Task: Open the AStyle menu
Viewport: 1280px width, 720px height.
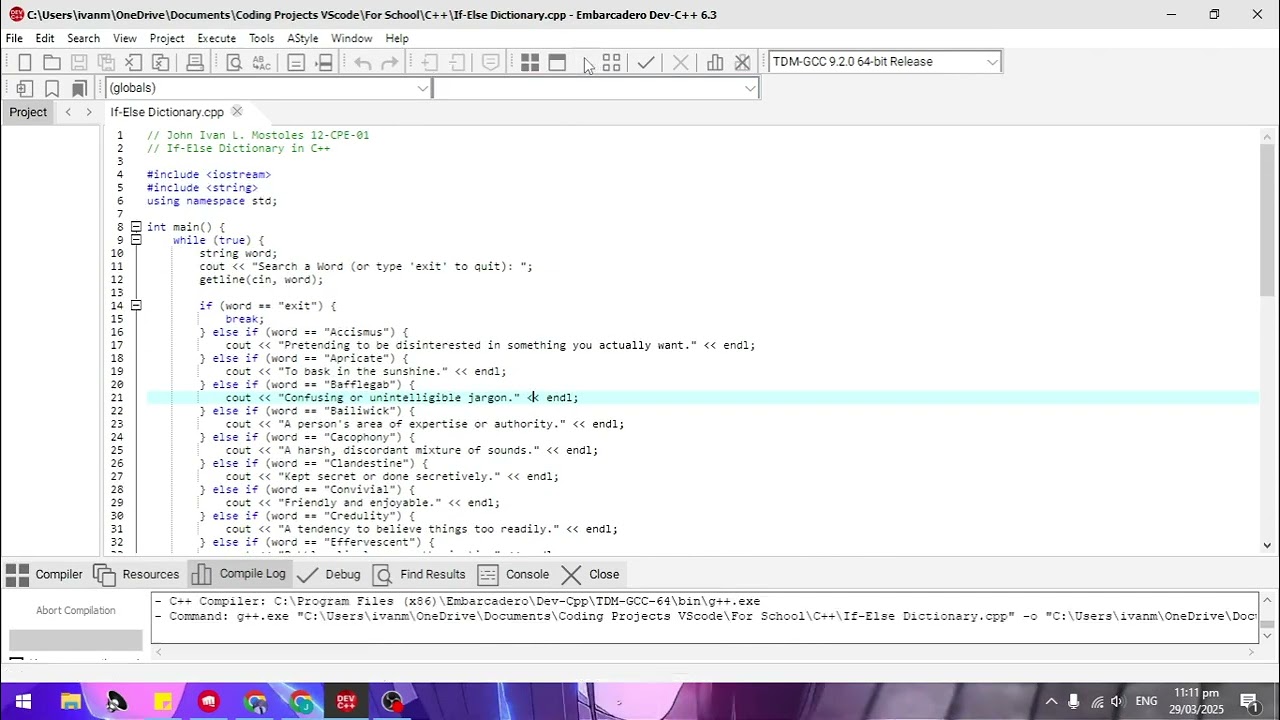Action: pos(302,38)
